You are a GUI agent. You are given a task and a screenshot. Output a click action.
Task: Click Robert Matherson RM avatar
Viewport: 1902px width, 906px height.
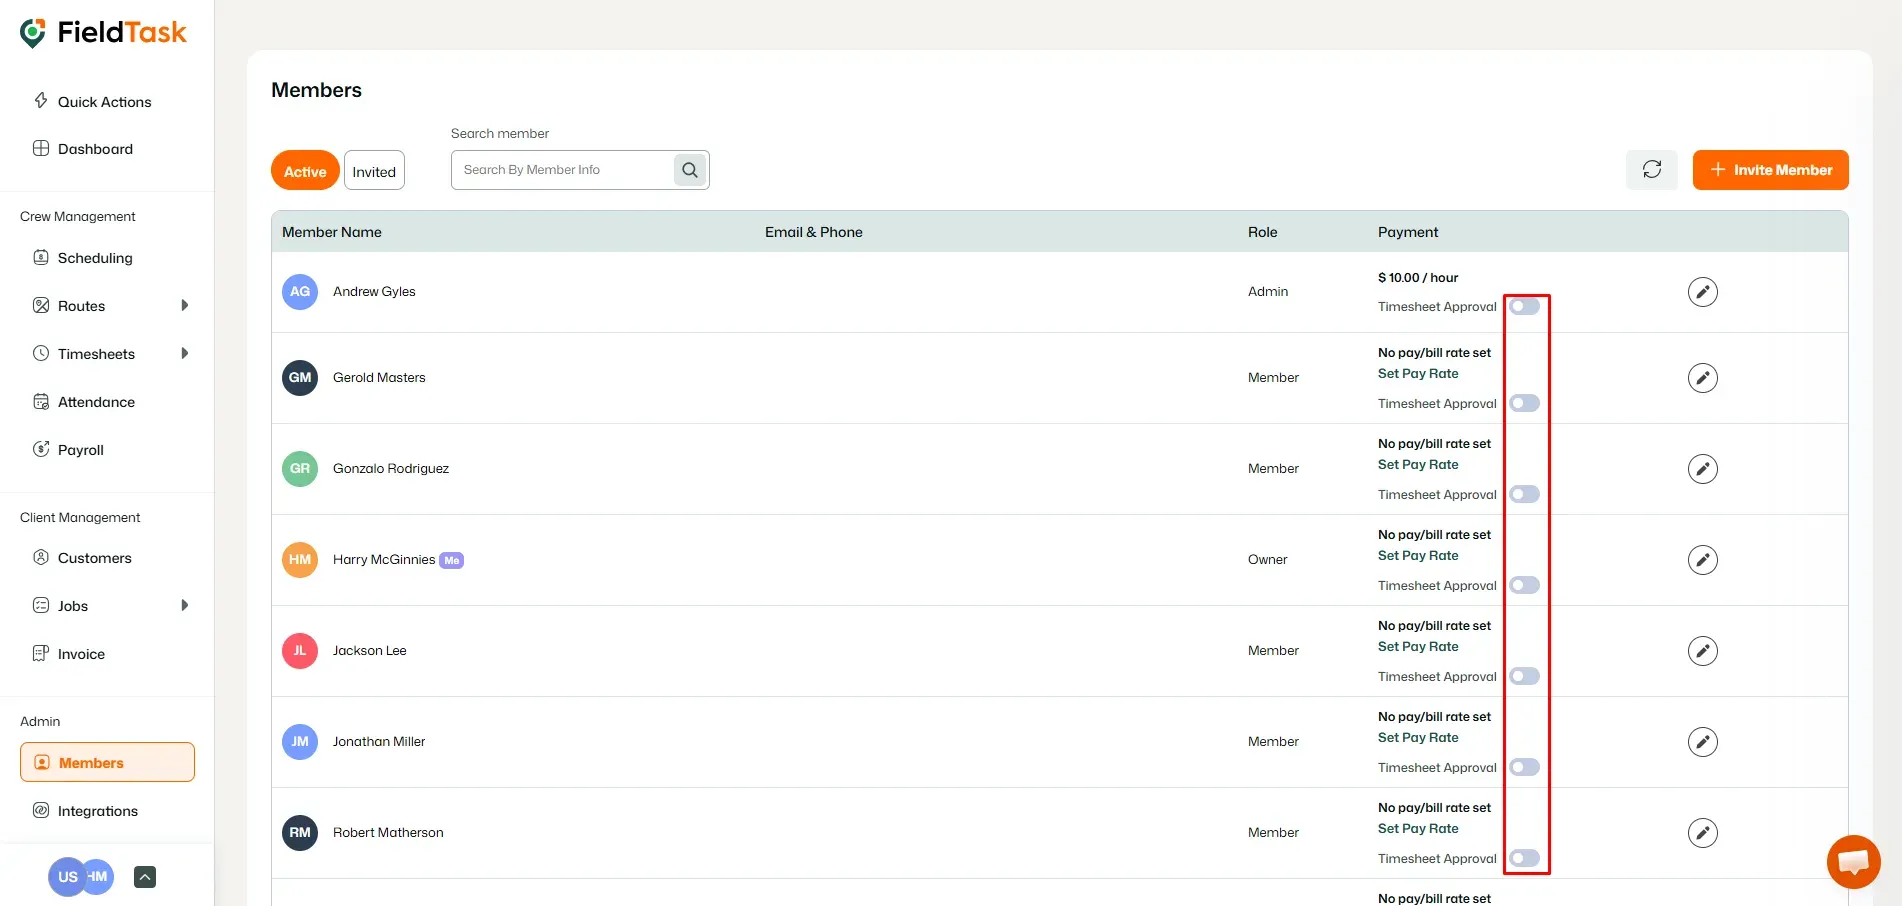(300, 833)
